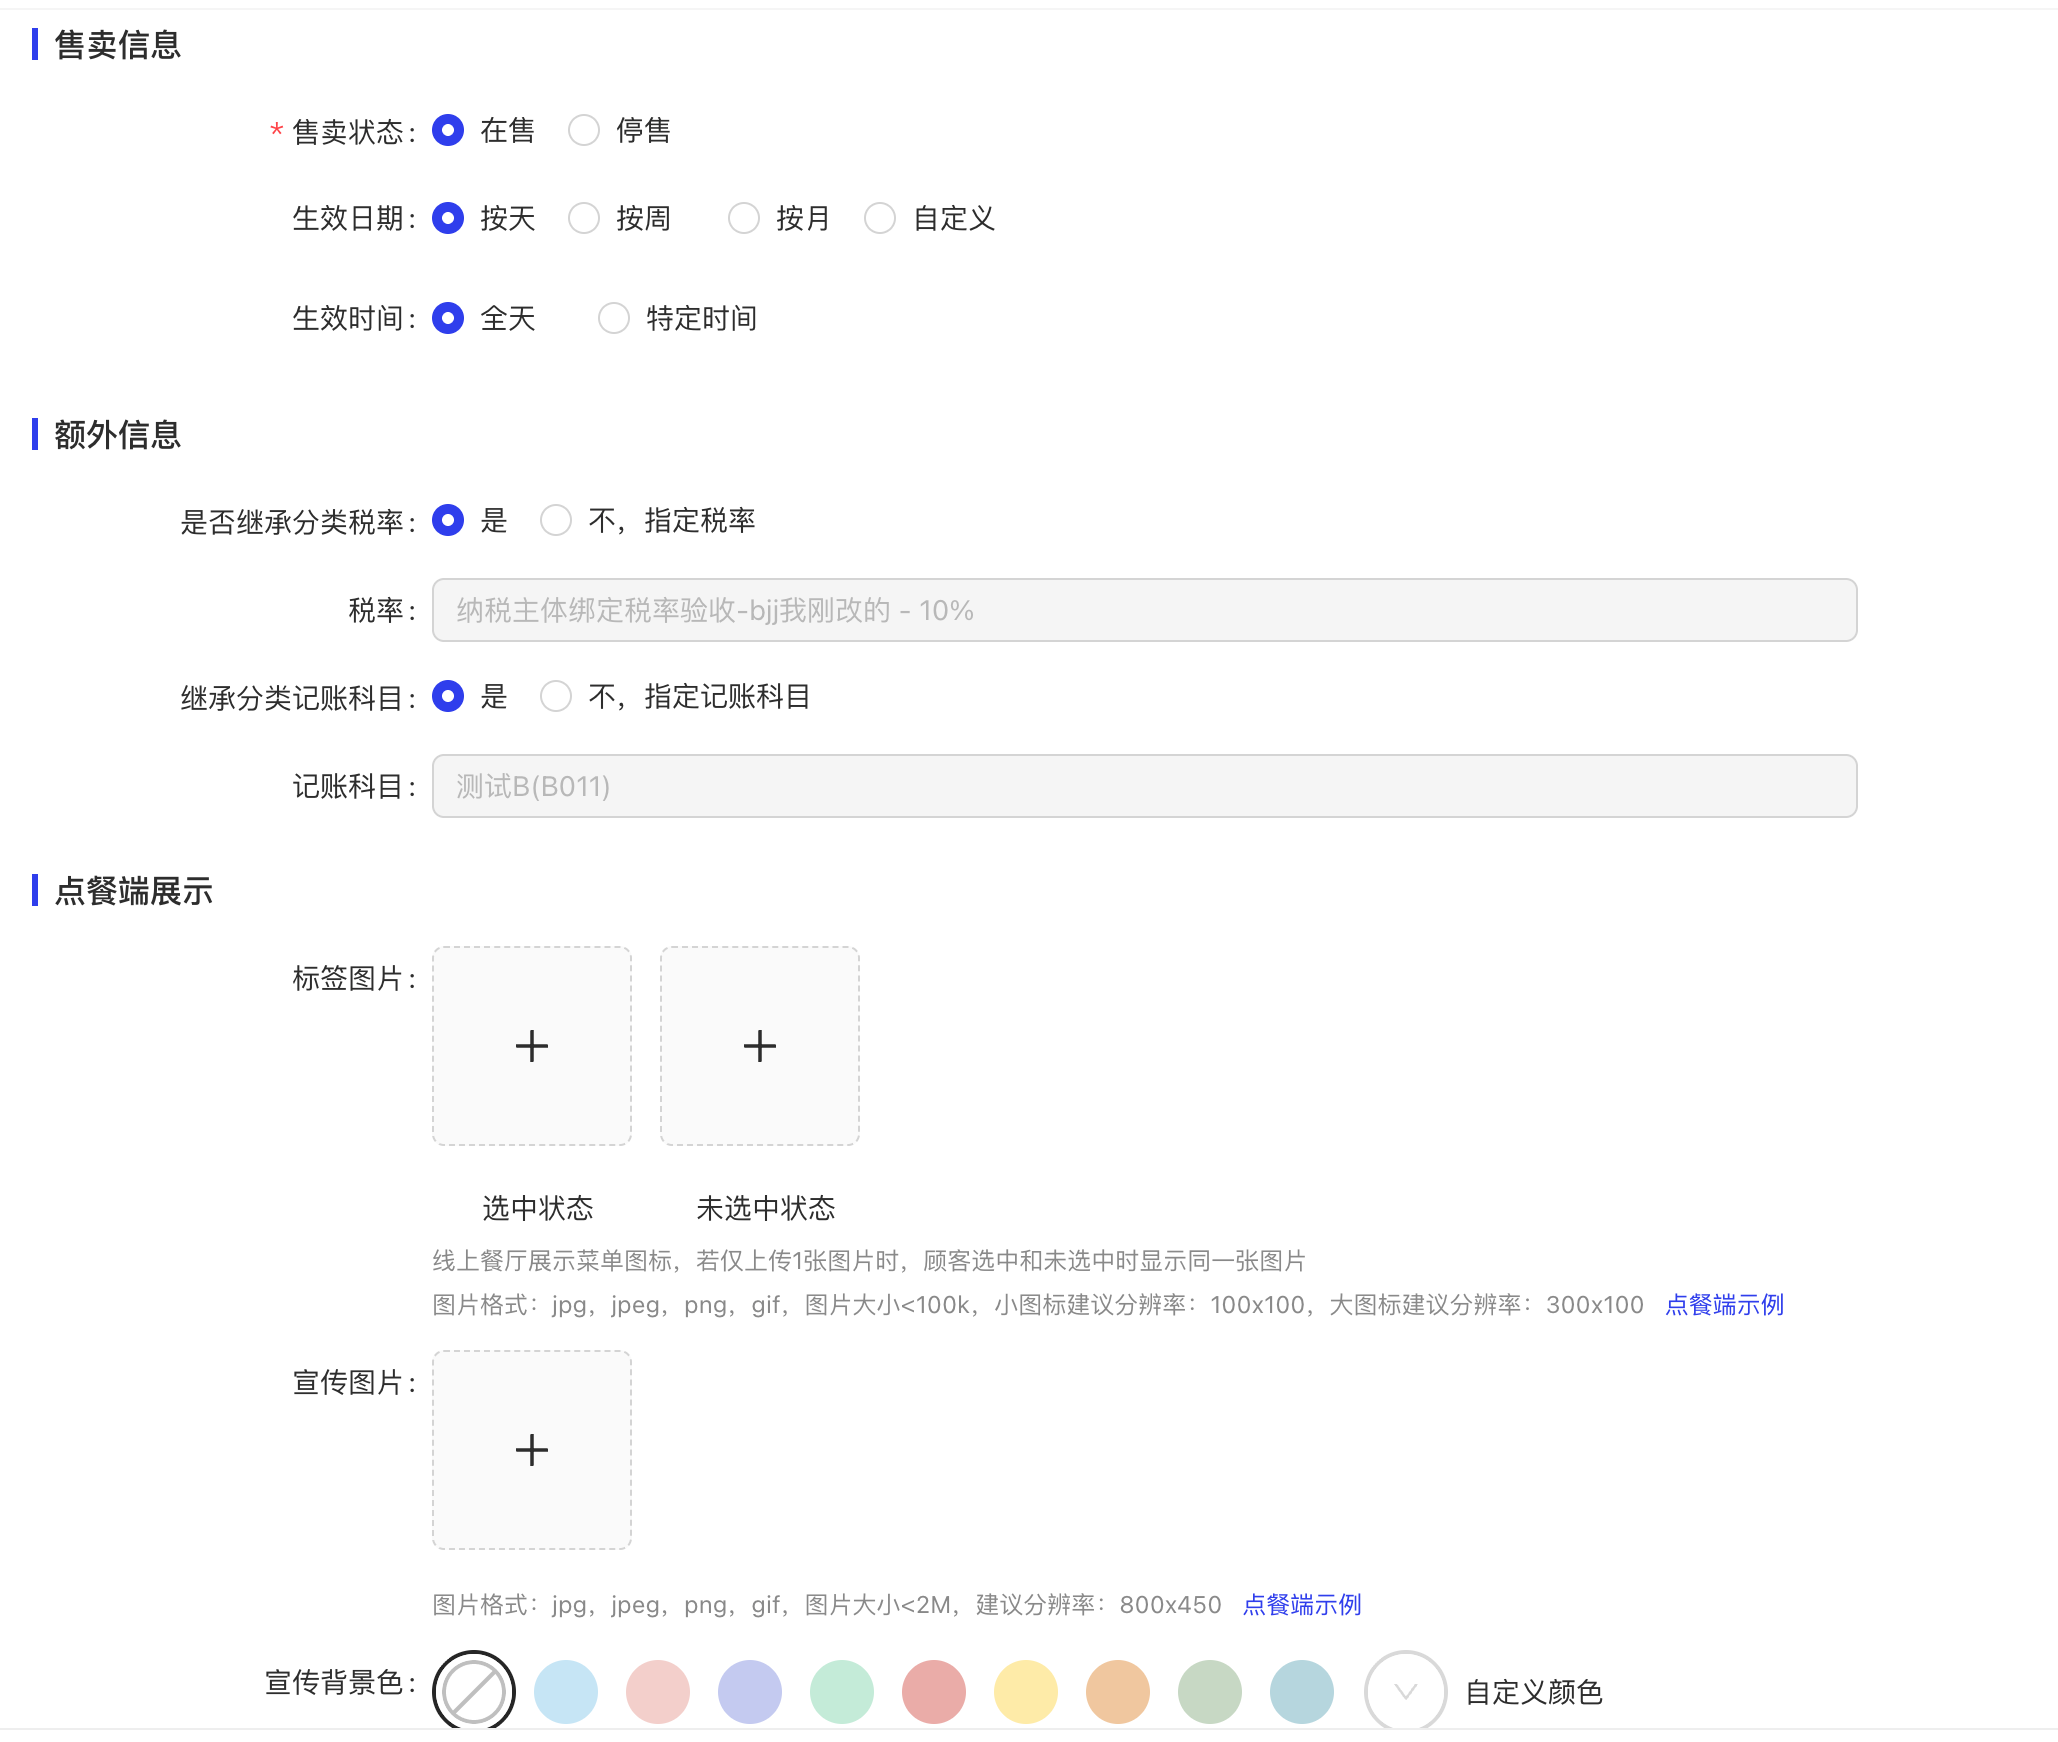Pick the yellow background color swatch
This screenshot has width=2058, height=1742.
coord(1026,1691)
